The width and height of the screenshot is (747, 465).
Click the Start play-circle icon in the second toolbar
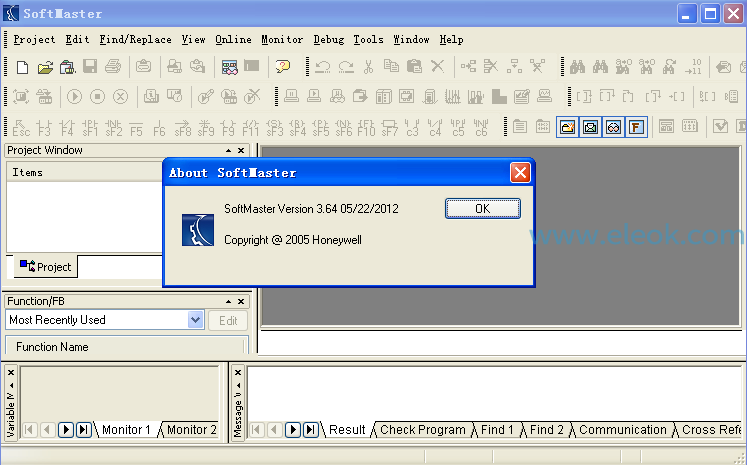click(74, 97)
